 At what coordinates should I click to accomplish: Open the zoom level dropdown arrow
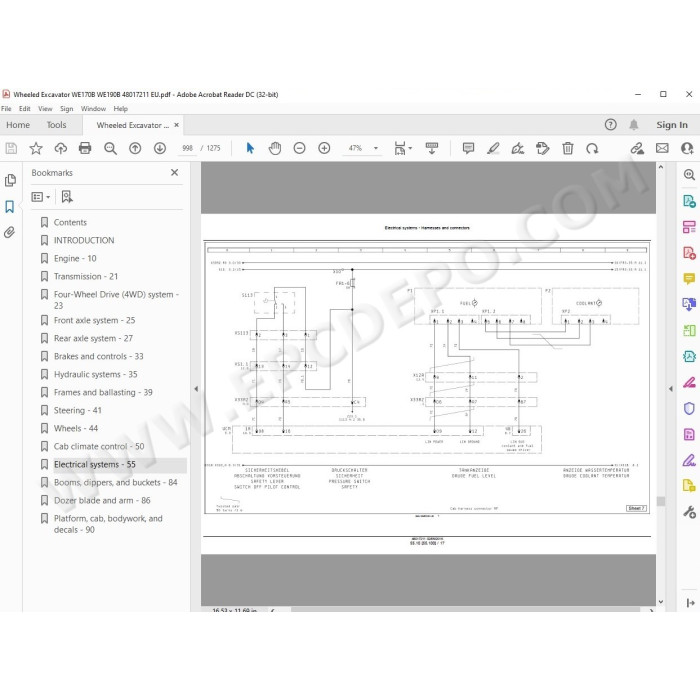(x=376, y=148)
